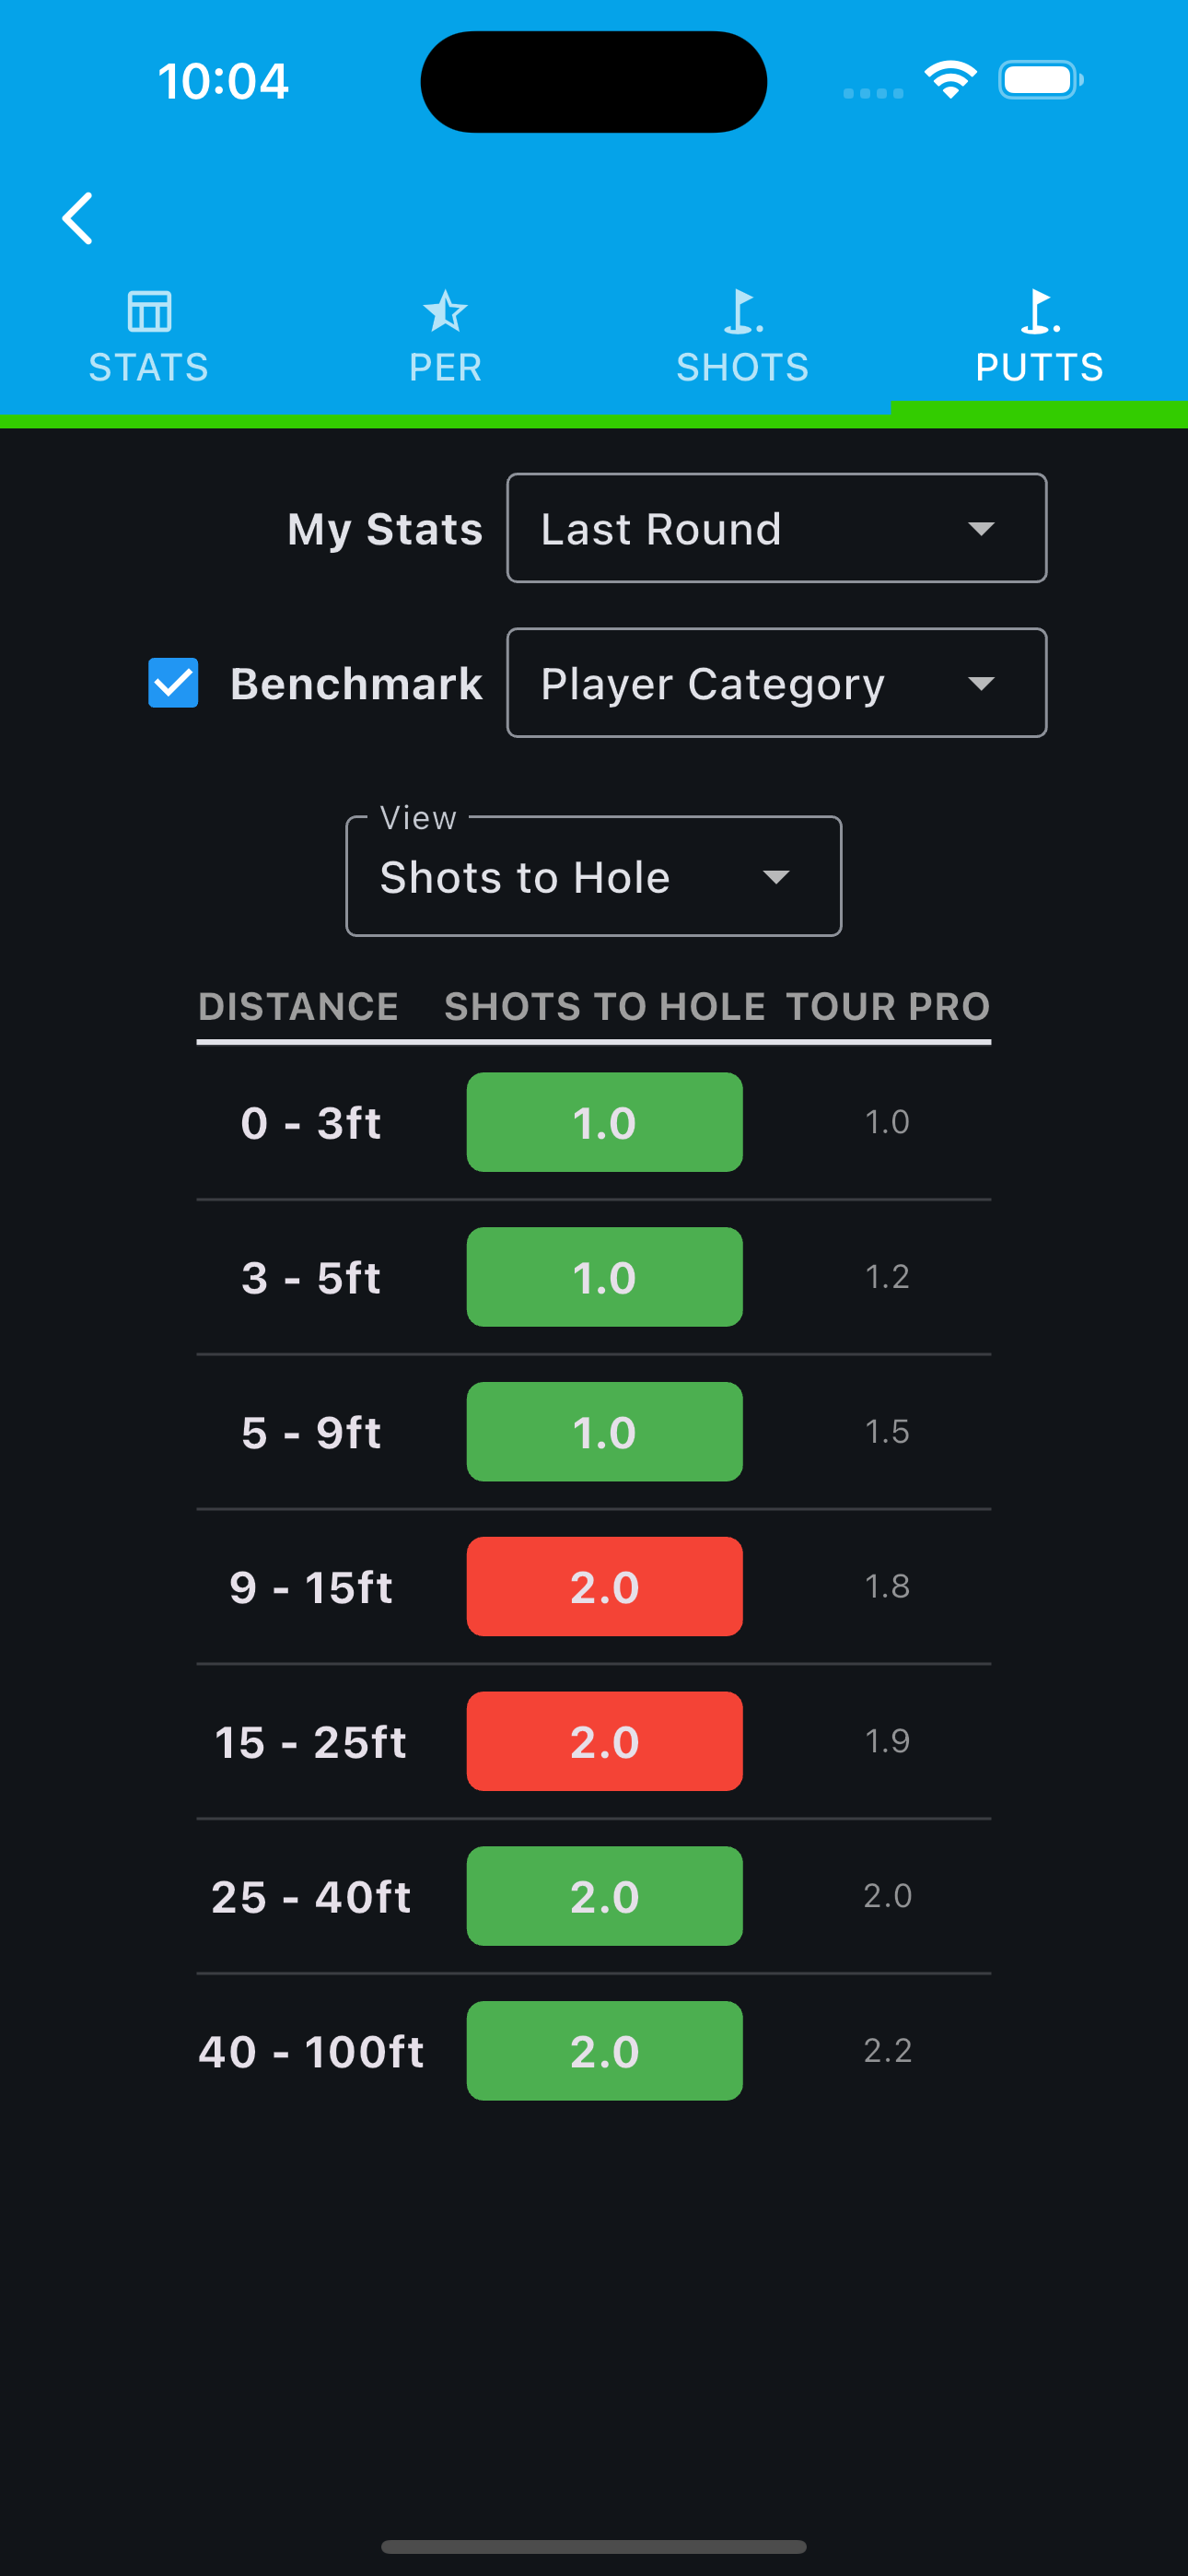Switch to the SHOTS tab label
Screen dimensions: 1188x2576
click(x=742, y=367)
